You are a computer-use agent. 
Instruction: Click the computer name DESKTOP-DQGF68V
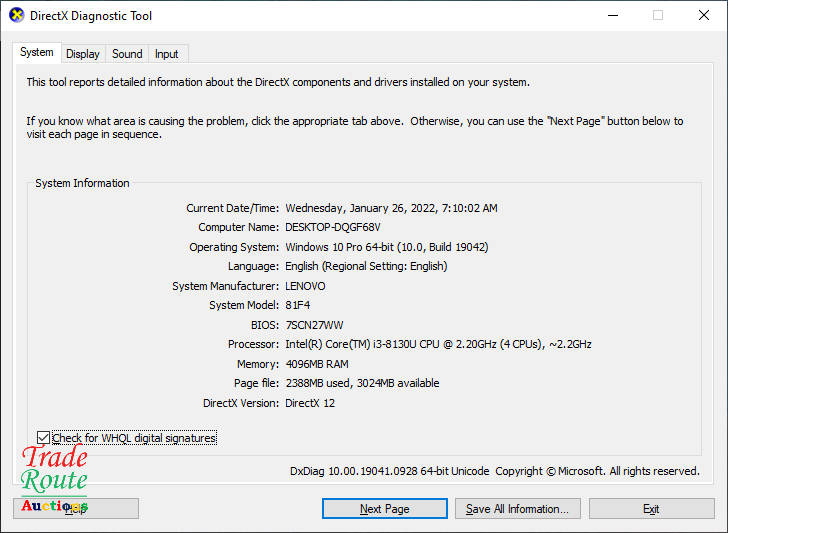coord(333,228)
